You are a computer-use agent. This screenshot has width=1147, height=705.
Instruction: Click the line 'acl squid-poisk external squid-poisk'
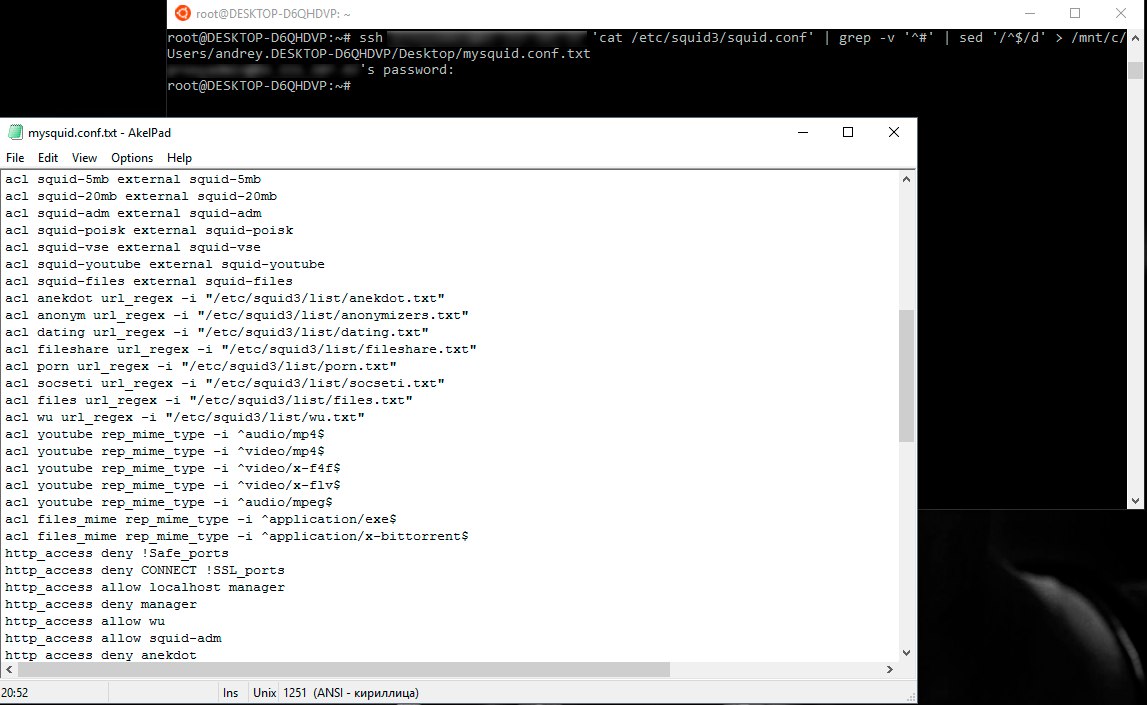(149, 230)
